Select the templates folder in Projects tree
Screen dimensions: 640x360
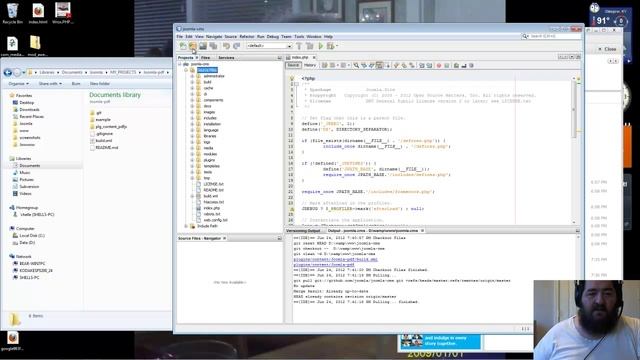pos(211,166)
